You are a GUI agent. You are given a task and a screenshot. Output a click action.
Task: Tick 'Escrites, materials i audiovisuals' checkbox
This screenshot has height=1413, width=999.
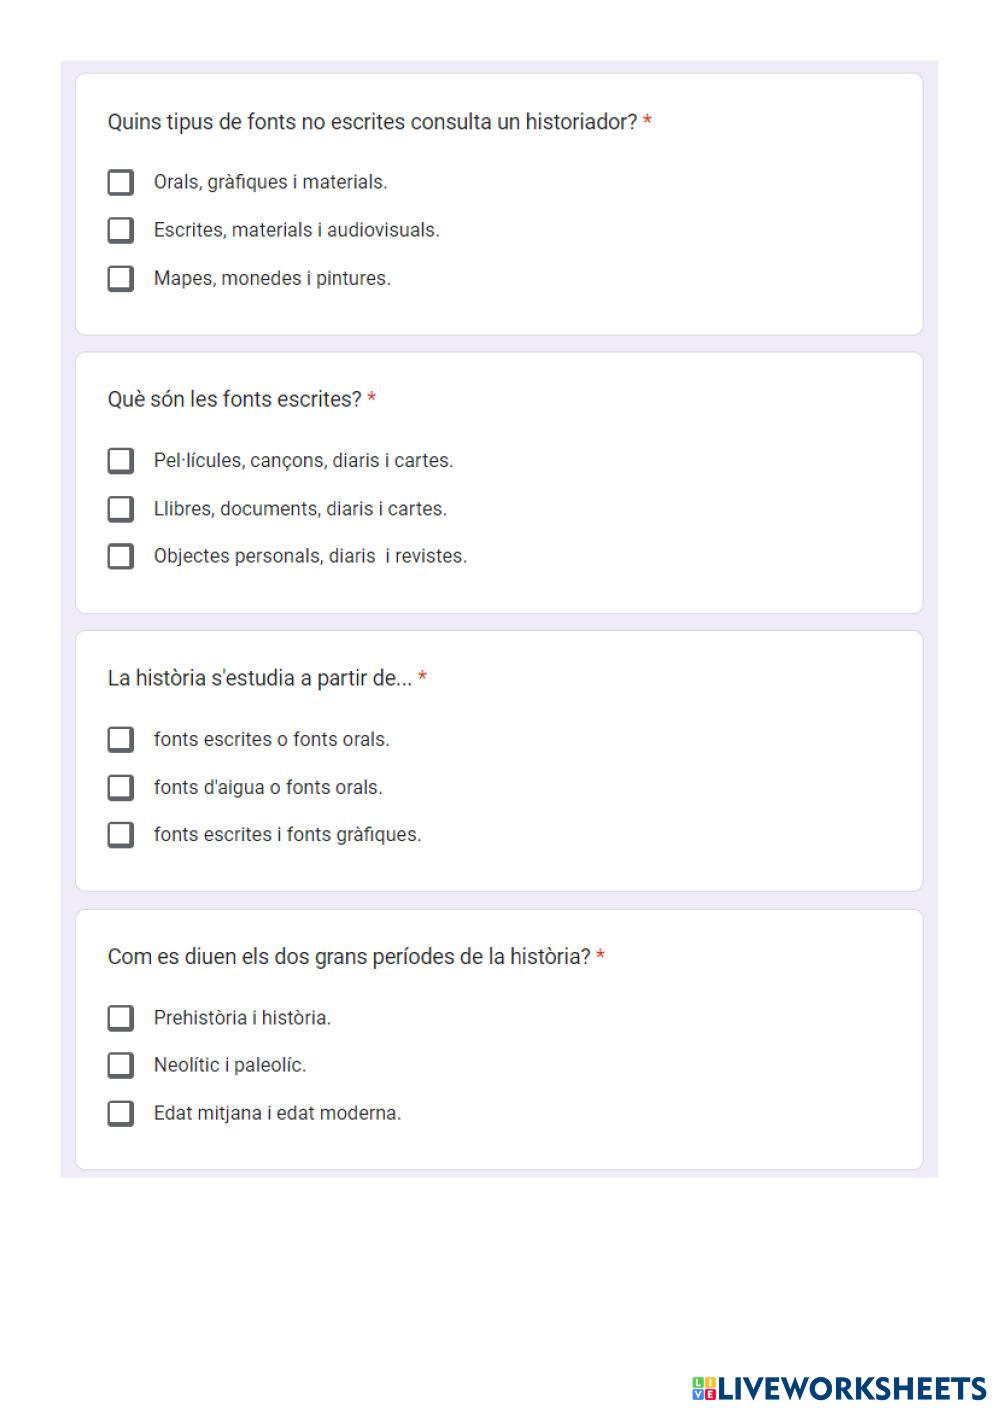120,230
